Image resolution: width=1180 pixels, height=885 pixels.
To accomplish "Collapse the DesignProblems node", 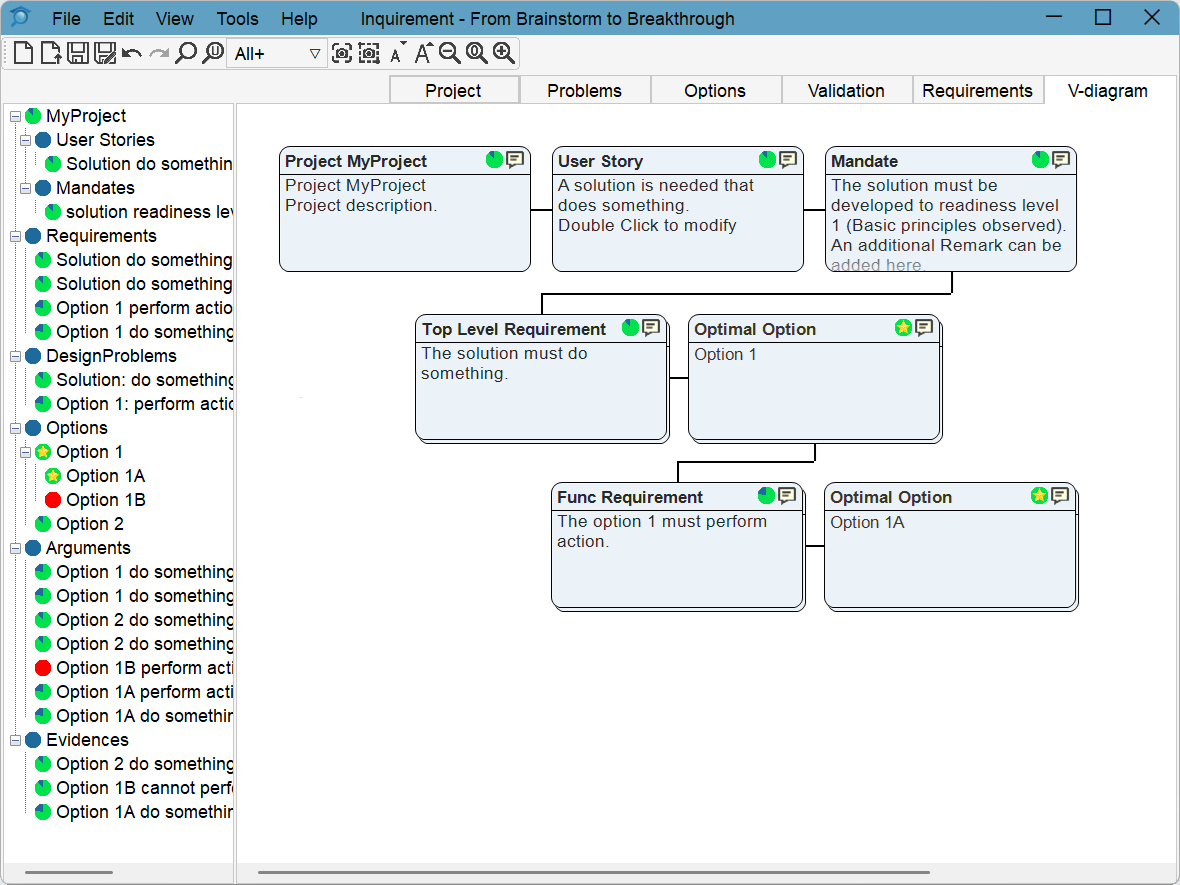I will point(15,356).
